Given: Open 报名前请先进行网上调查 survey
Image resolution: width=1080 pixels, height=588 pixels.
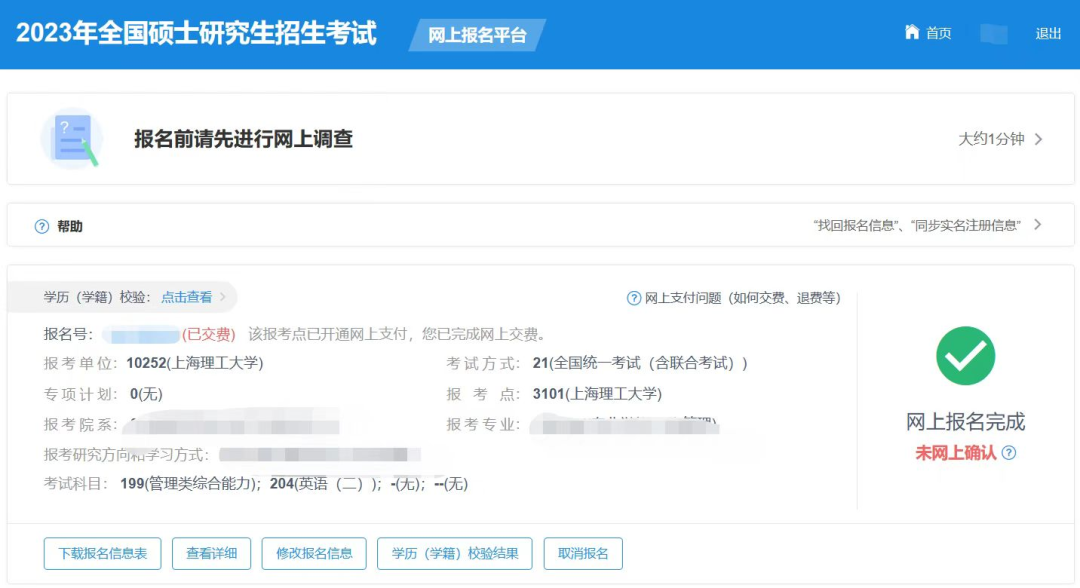Looking at the screenshot, I should [x=243, y=139].
